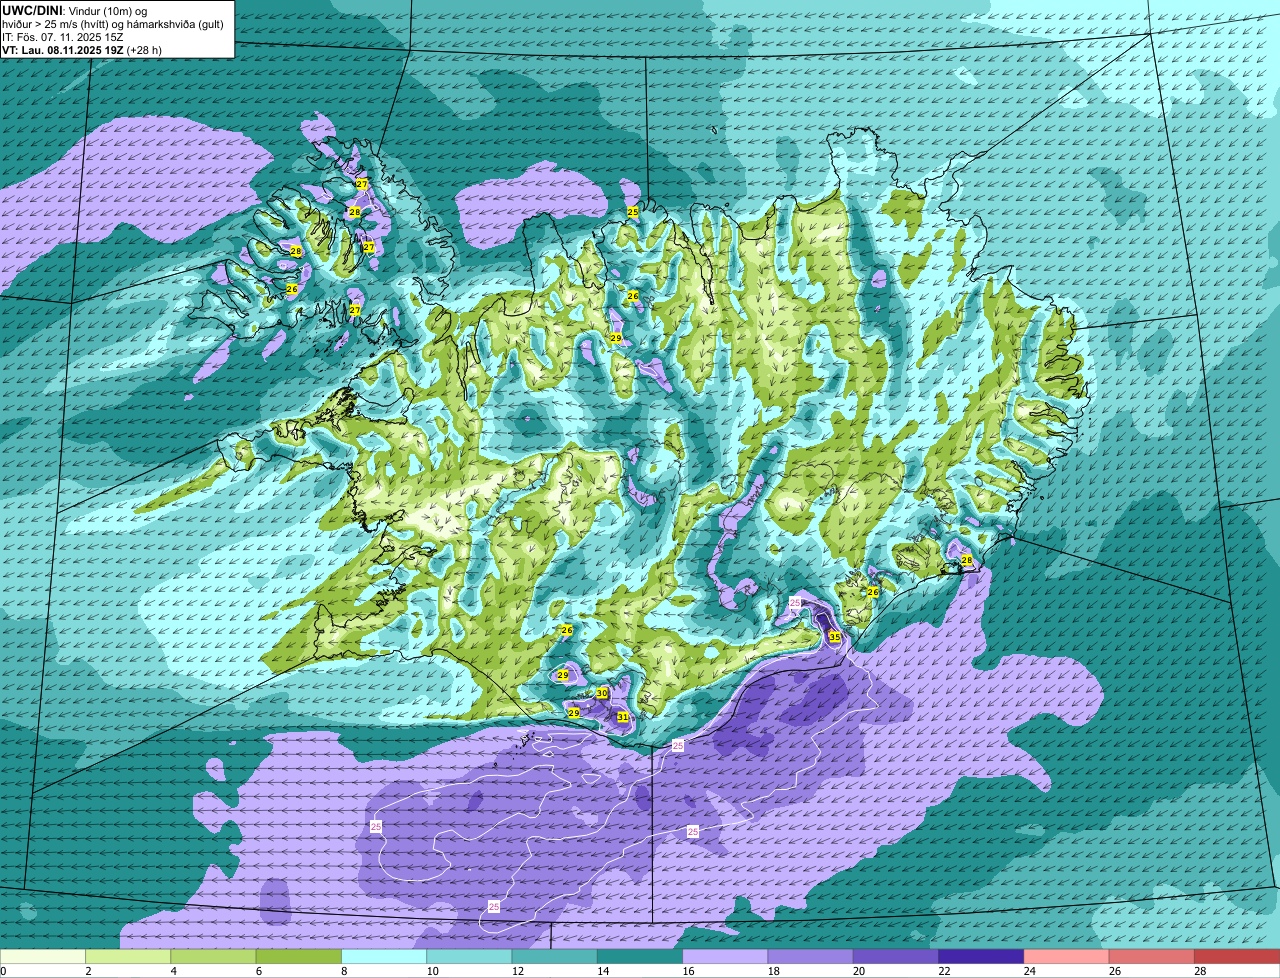Click the 26–28 m/s legend color swatch
The width and height of the screenshot is (1280, 978).
point(1152,956)
